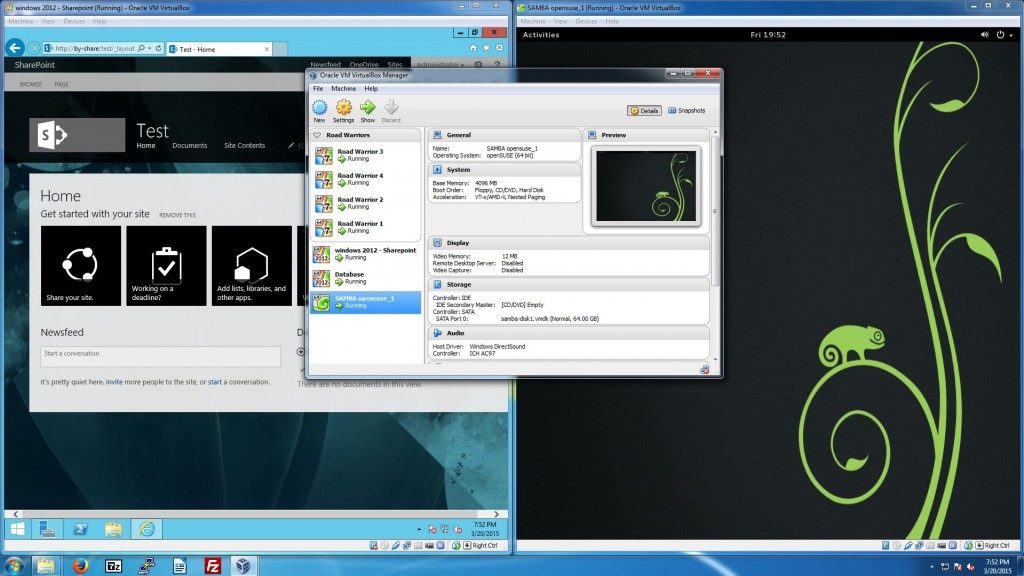Click the Fri 19:52 clock in openSUSE
Image resolution: width=1024 pixels, height=576 pixels.
tap(768, 35)
